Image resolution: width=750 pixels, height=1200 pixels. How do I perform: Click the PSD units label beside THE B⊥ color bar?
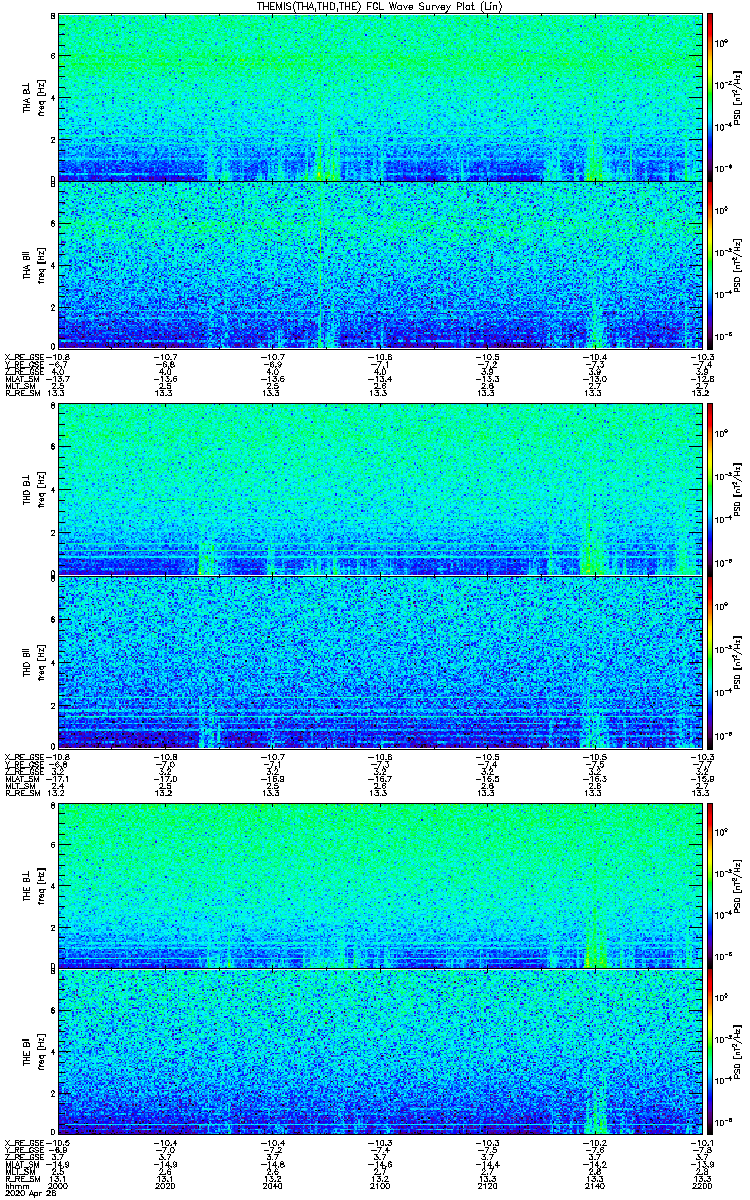(738, 885)
